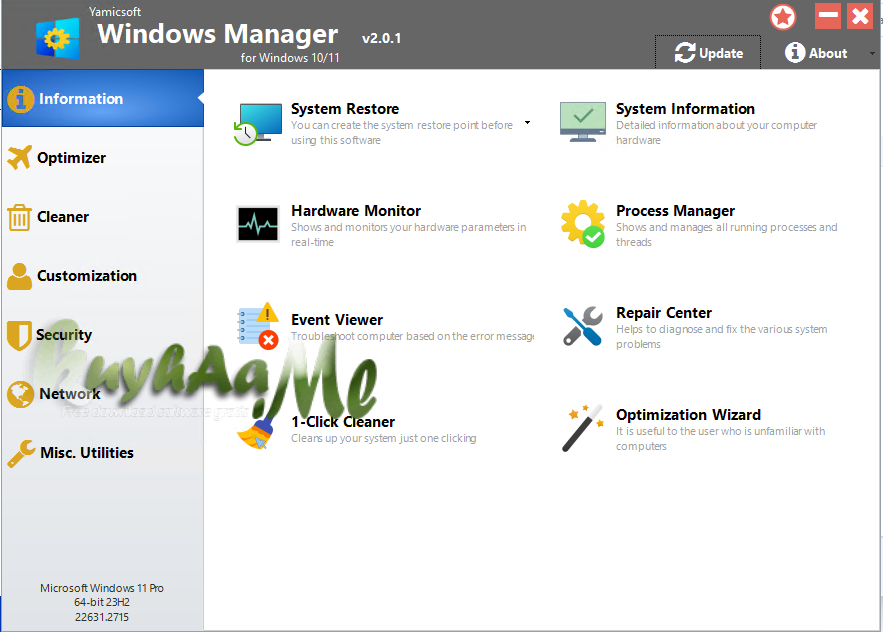Click the Information sidebar icon
The height and width of the screenshot is (632, 883).
pos(20,99)
